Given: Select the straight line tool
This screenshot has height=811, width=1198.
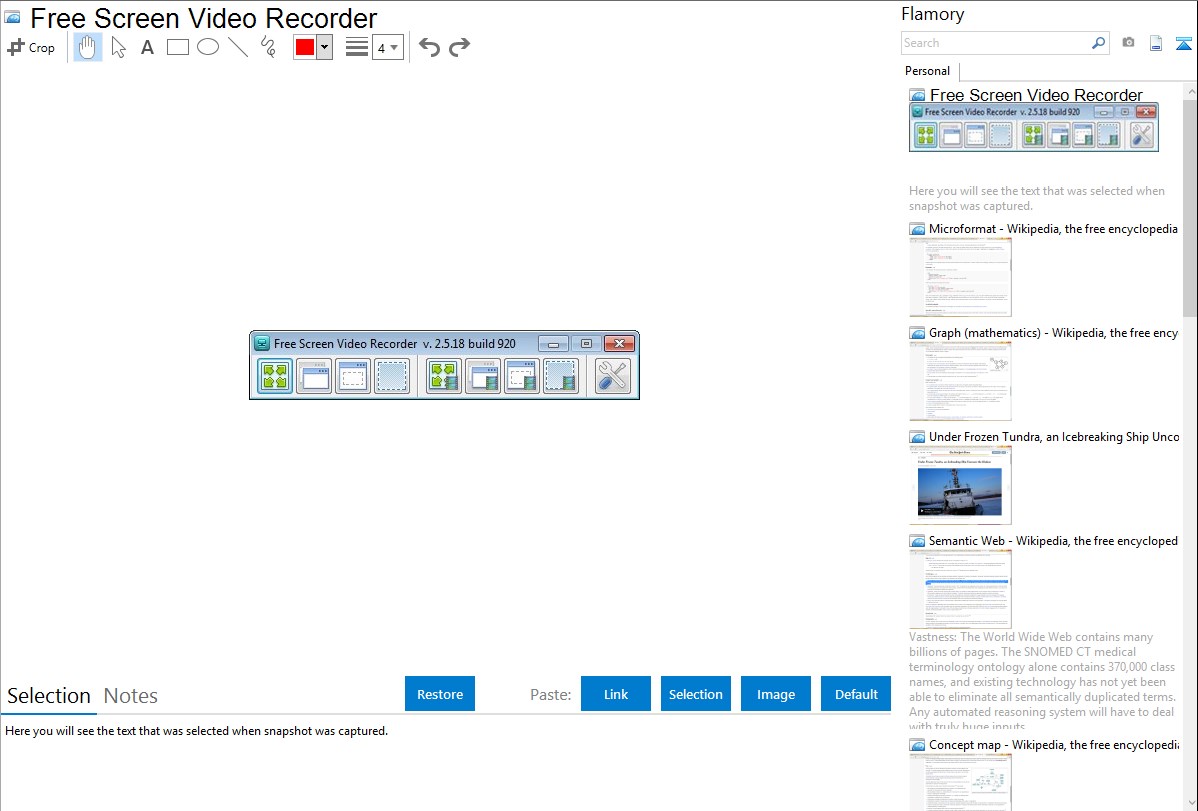Looking at the screenshot, I should 238,47.
